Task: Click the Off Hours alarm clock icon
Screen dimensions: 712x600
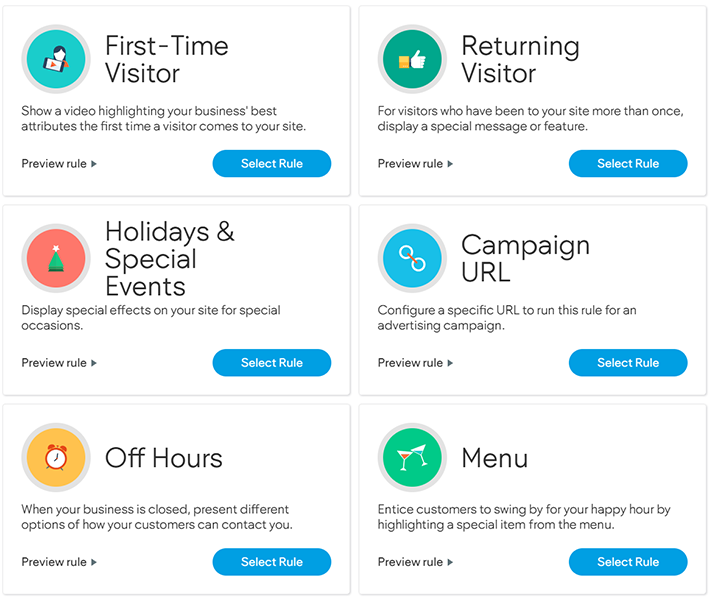Action: coord(56,458)
